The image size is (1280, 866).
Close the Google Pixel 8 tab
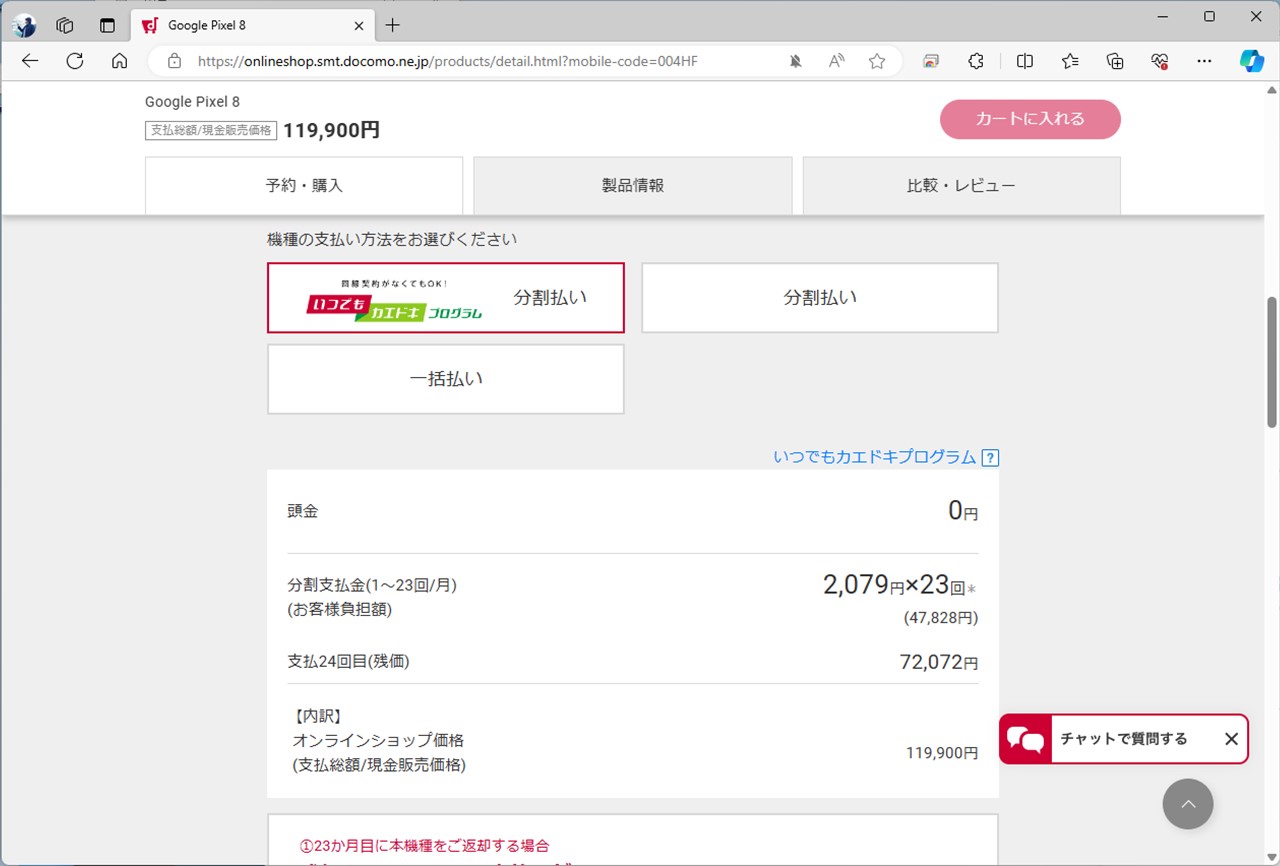(x=359, y=25)
